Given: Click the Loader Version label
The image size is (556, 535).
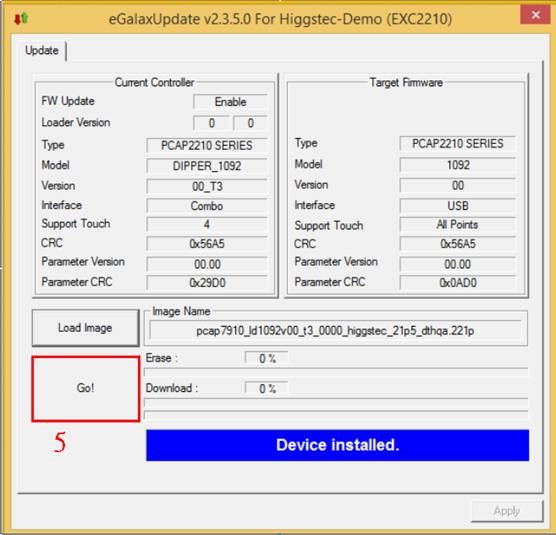Looking at the screenshot, I should click(x=76, y=122).
